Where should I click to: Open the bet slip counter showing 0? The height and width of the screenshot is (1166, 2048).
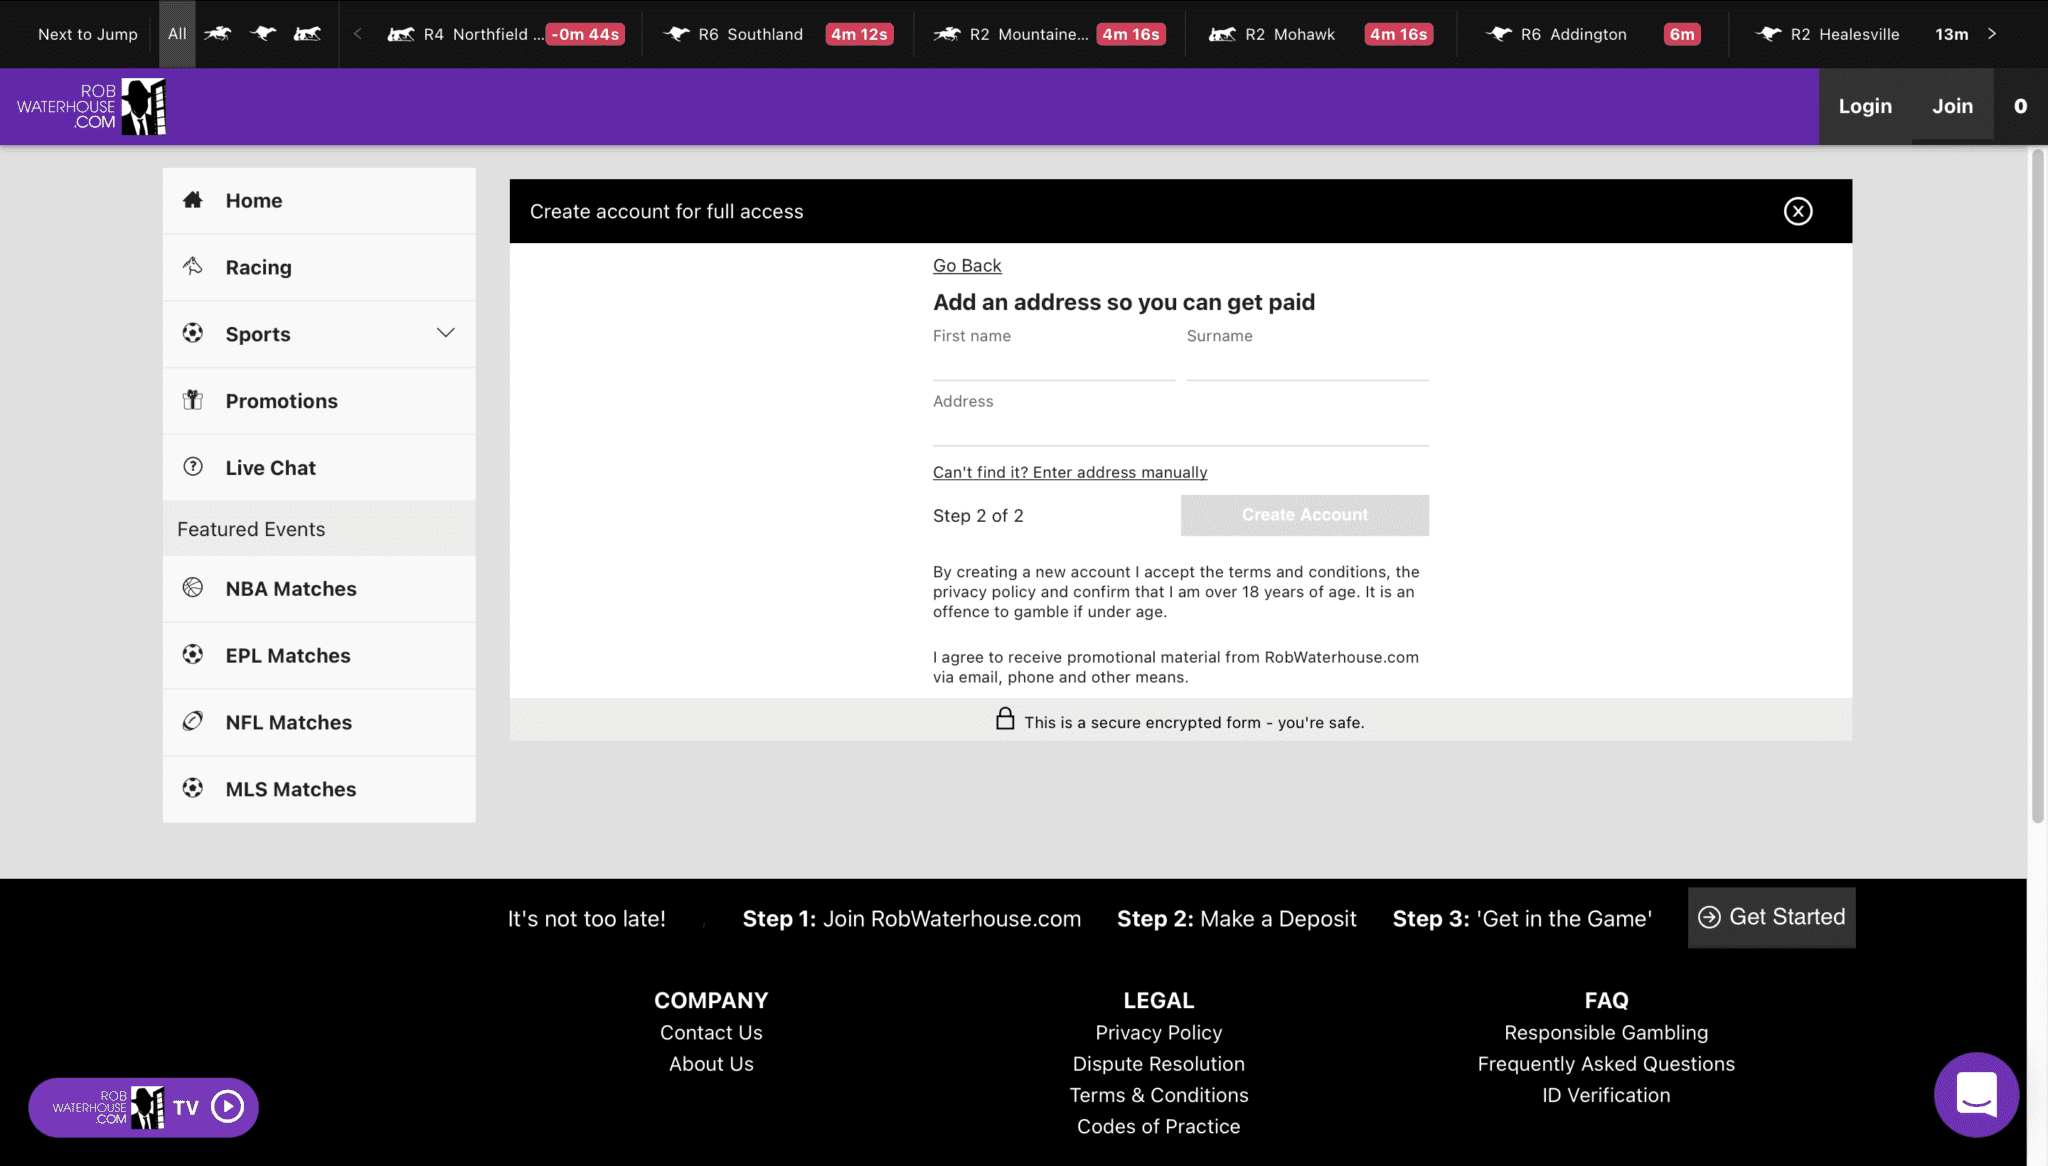click(x=2020, y=106)
